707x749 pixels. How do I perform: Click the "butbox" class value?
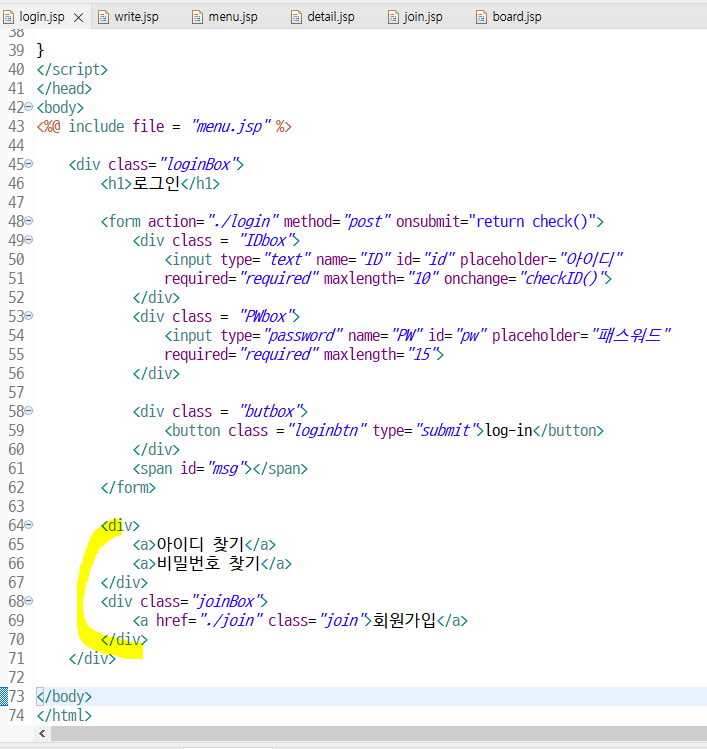tap(270, 411)
